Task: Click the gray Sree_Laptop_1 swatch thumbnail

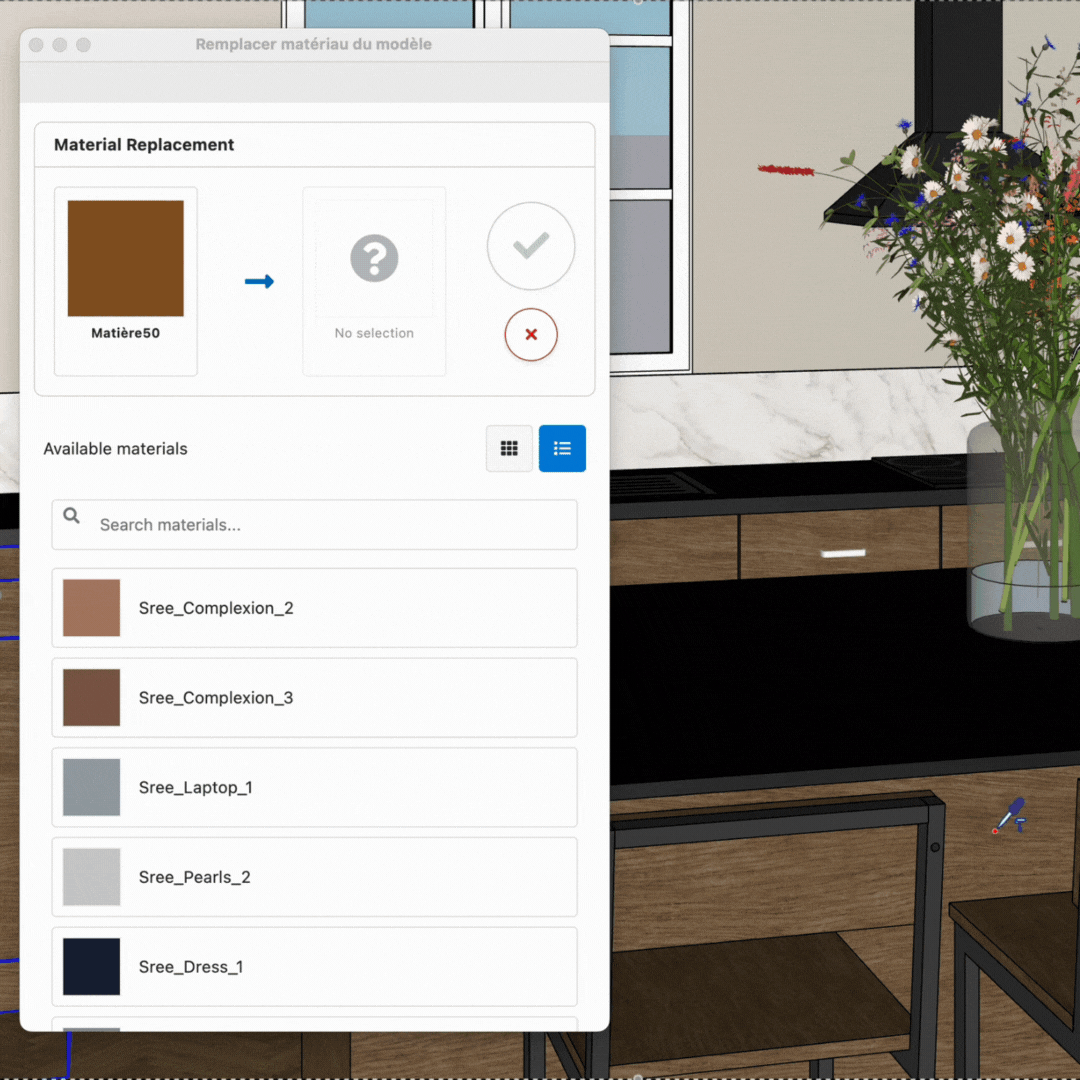Action: [x=92, y=787]
